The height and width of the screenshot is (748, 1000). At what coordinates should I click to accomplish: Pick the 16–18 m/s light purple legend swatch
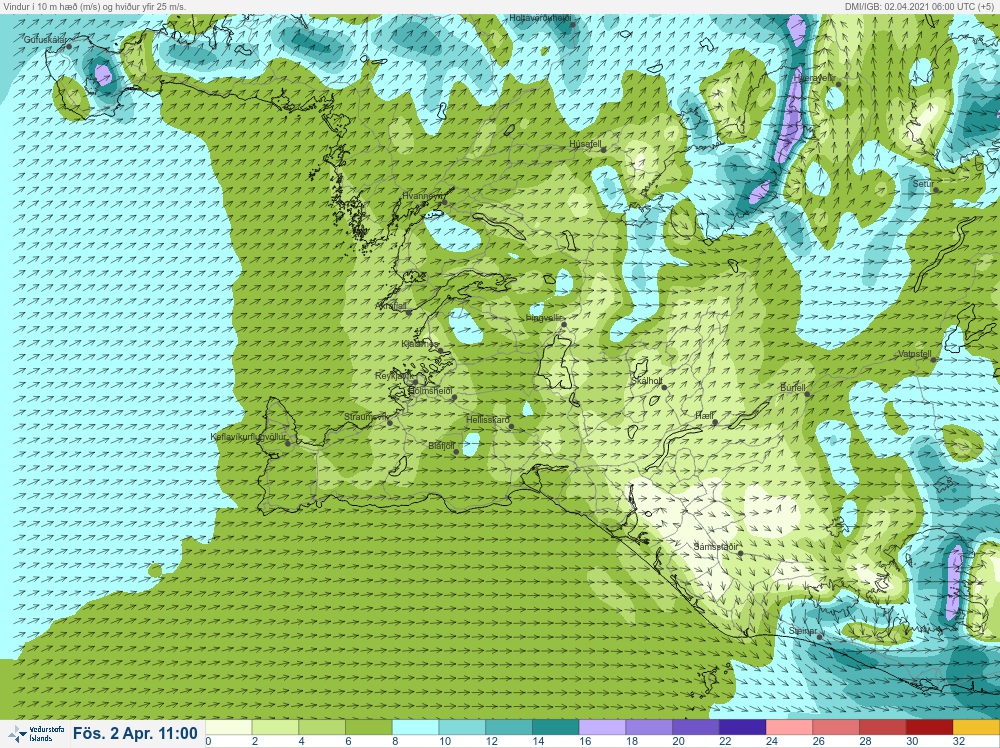602,728
